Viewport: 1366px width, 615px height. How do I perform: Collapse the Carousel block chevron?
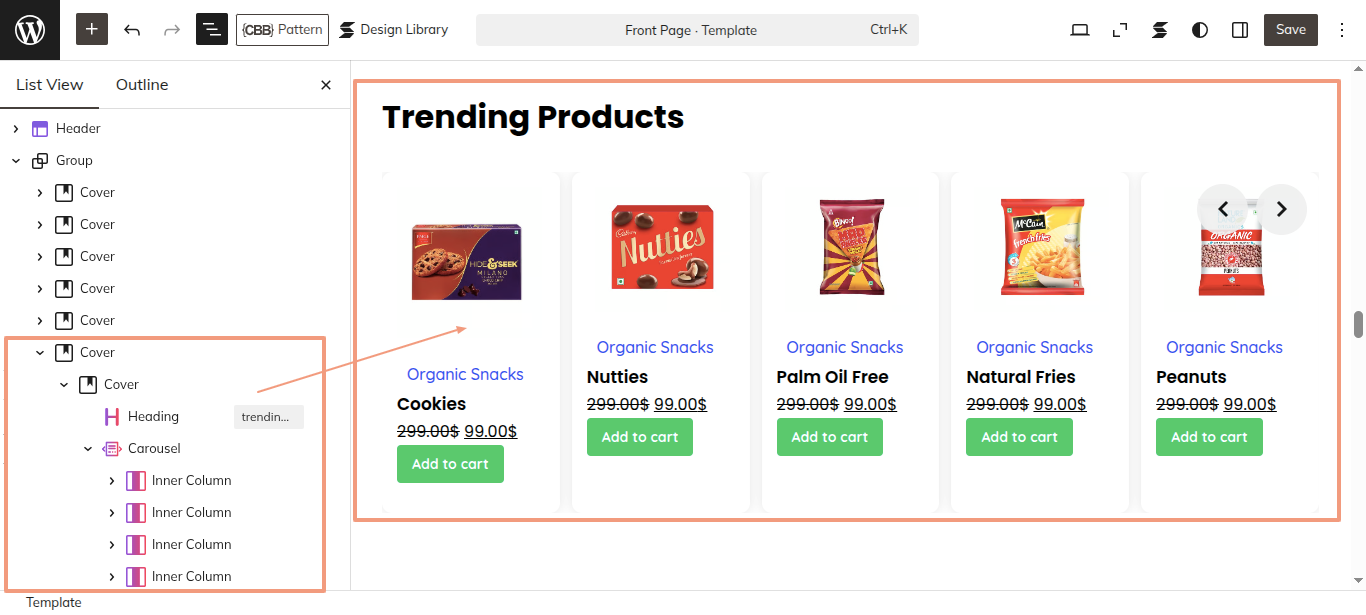click(x=88, y=448)
